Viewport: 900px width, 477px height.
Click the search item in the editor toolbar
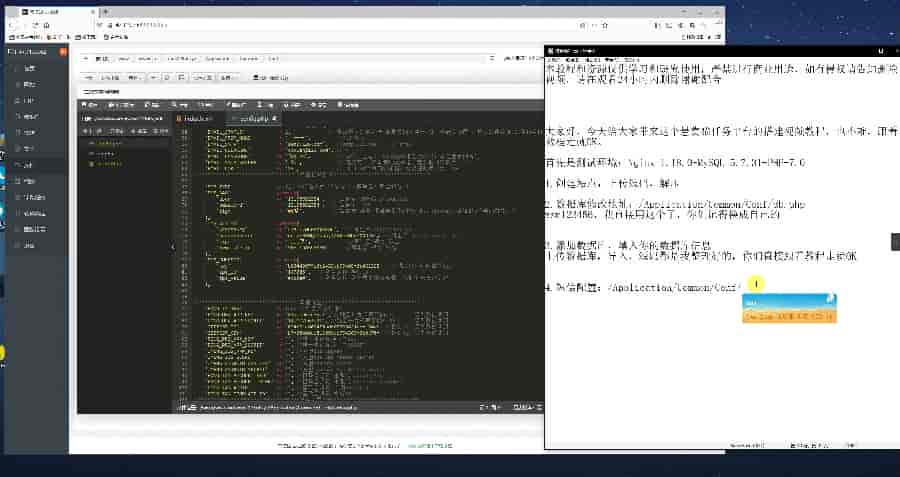180,104
